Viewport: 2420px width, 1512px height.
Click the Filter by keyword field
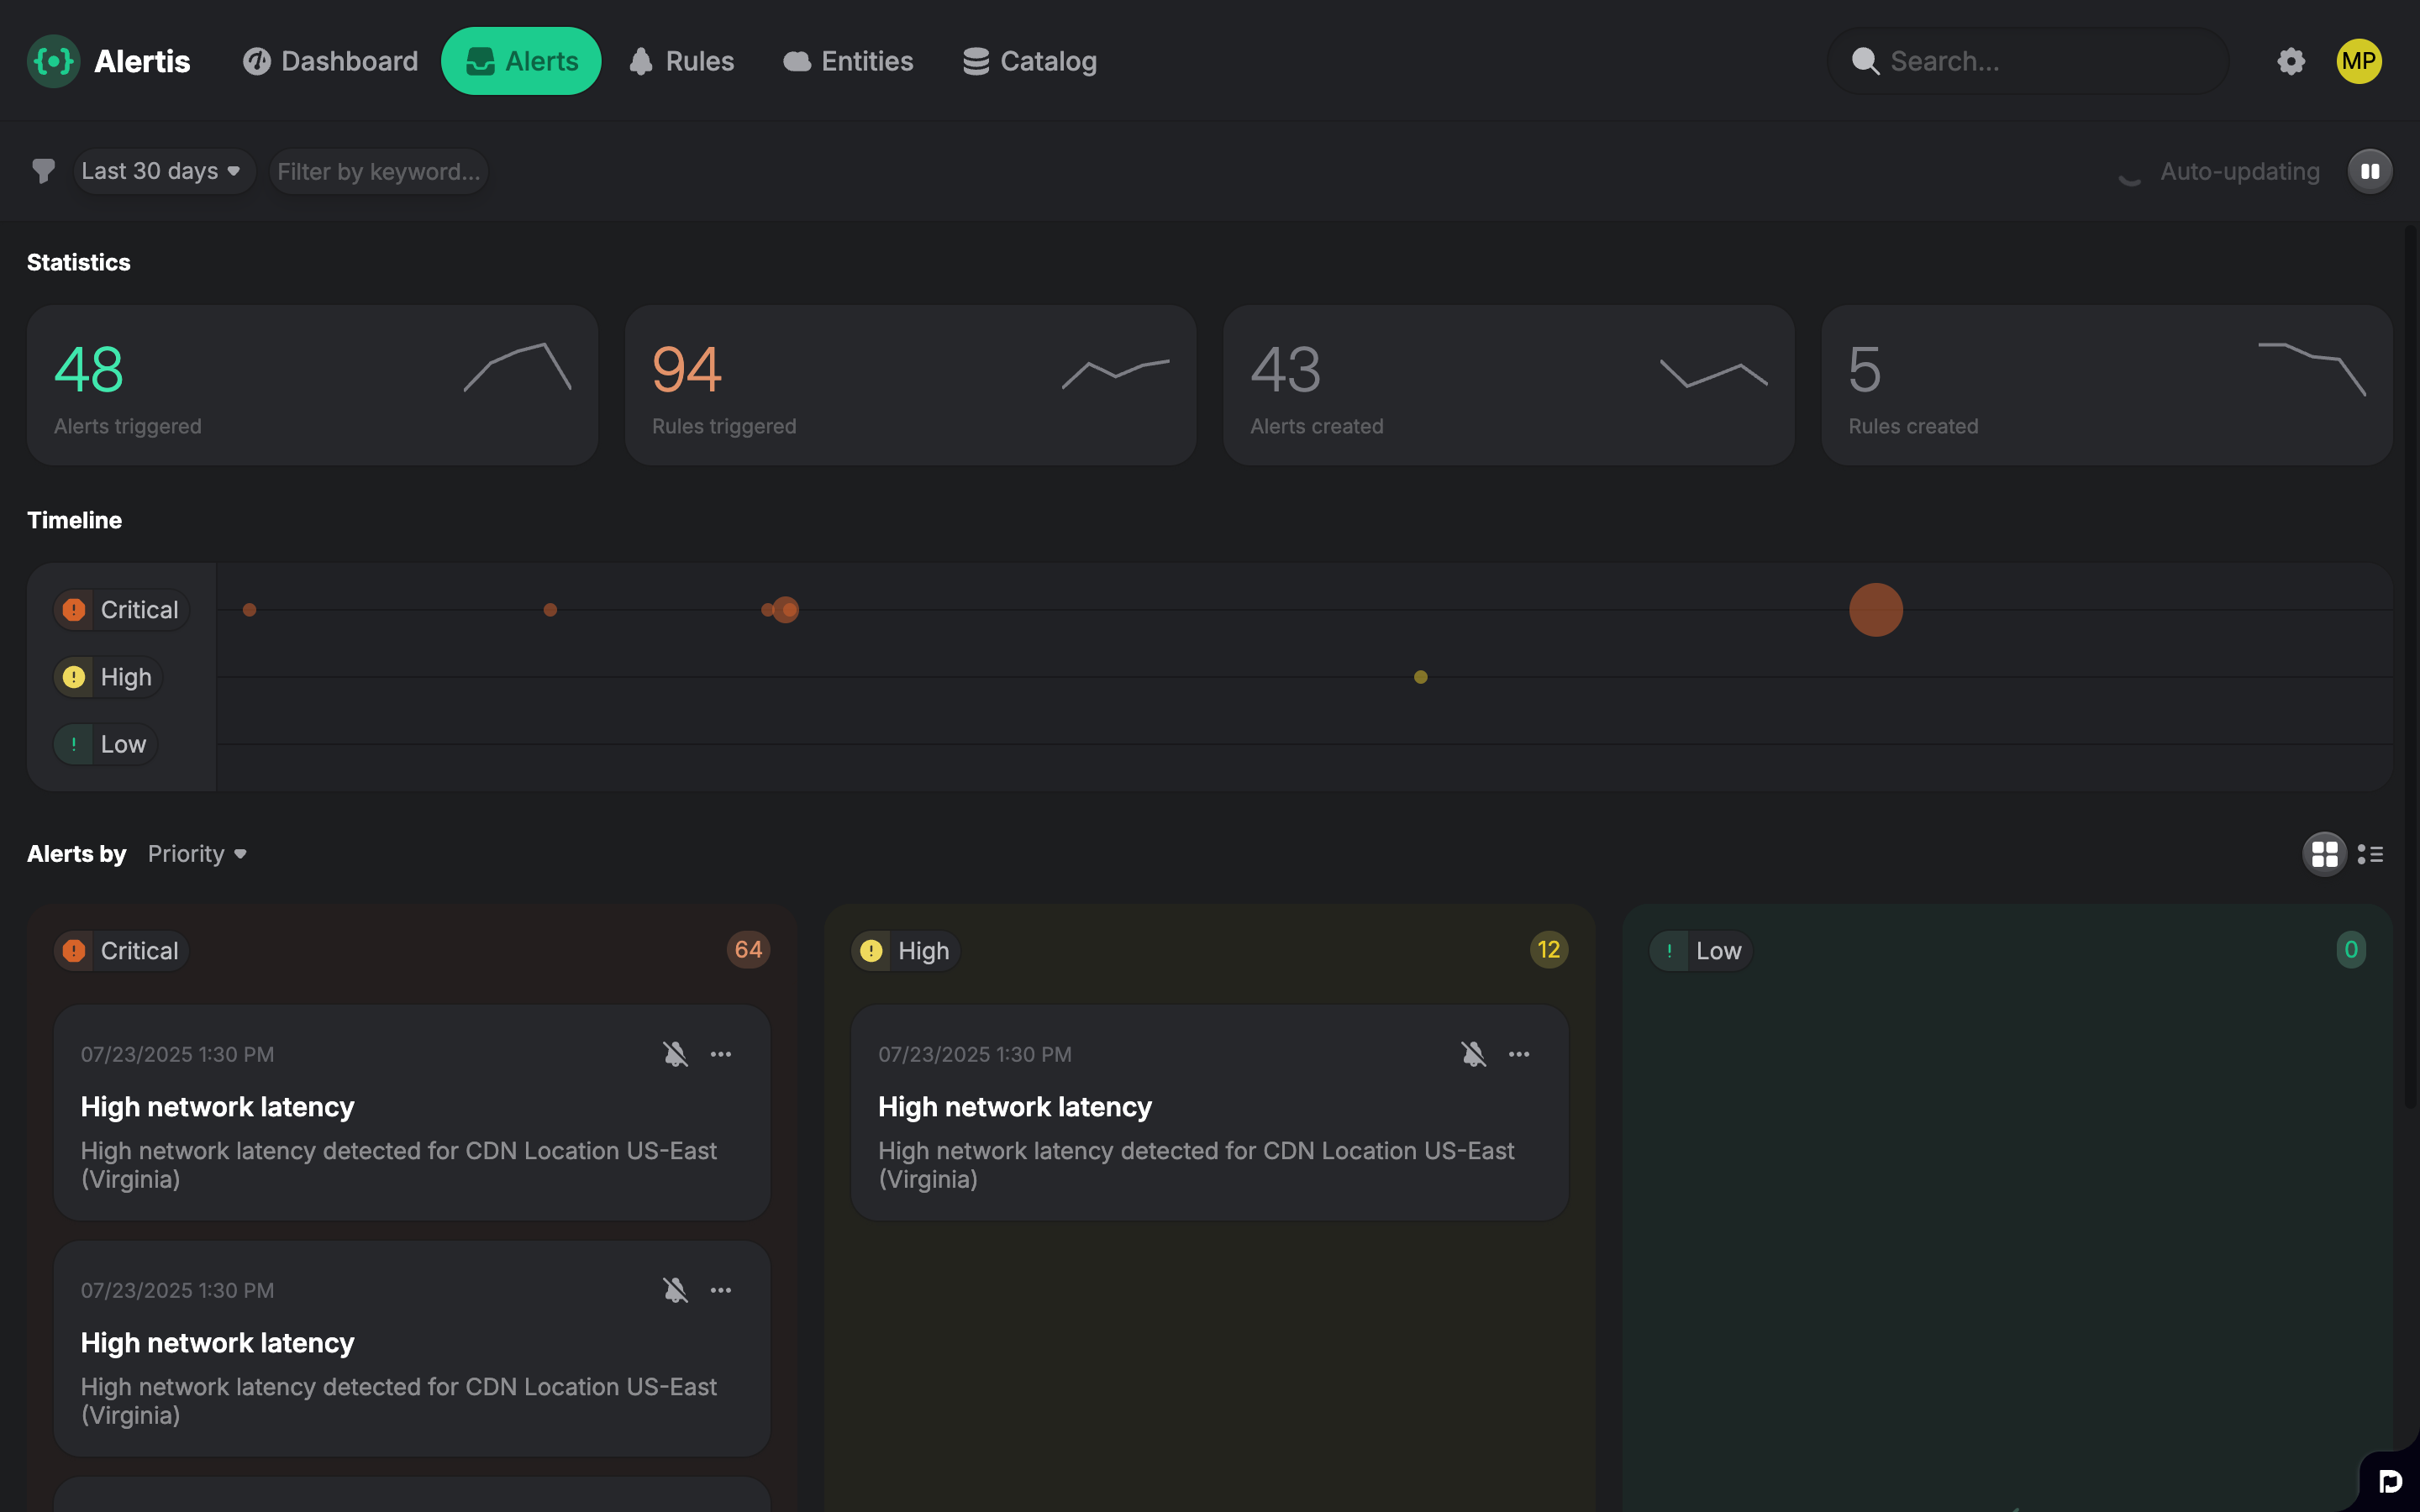378,171
